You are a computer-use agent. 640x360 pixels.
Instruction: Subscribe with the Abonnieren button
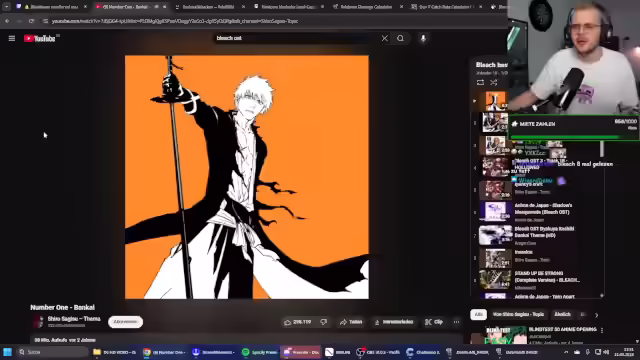pos(125,322)
